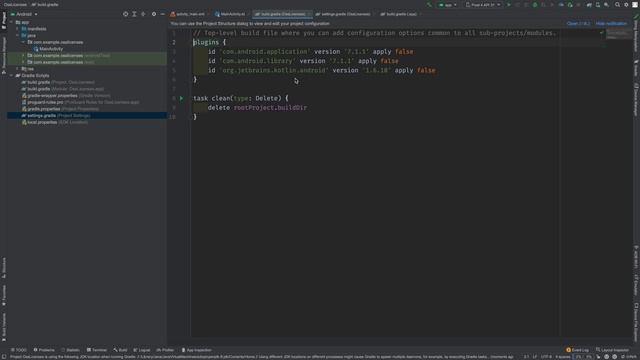Click the debug app bug icon

click(x=535, y=5)
